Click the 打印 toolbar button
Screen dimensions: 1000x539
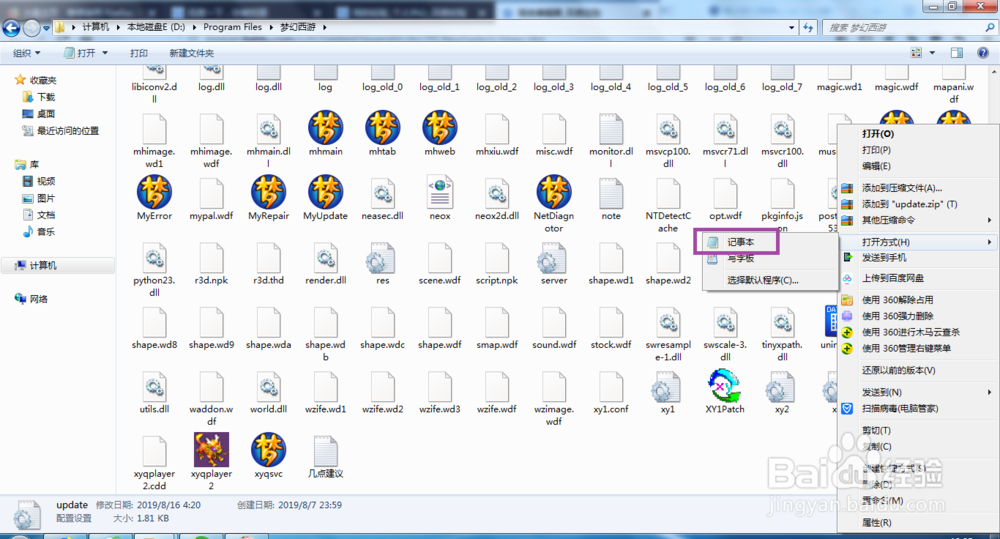tap(138, 53)
